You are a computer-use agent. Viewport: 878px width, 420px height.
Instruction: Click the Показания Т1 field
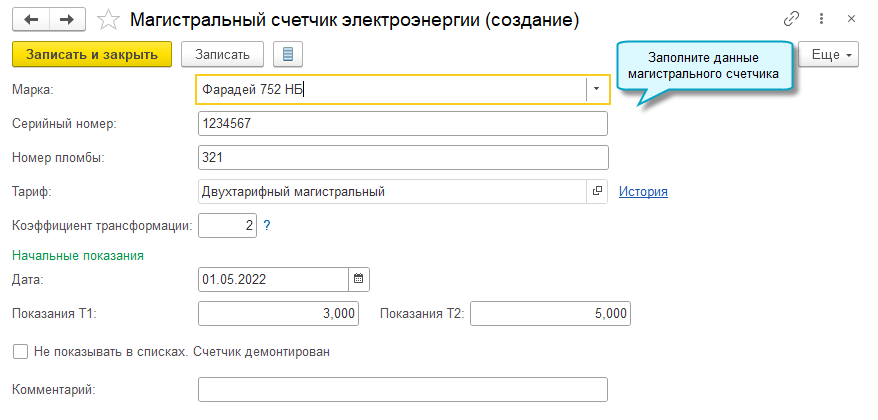(278, 314)
